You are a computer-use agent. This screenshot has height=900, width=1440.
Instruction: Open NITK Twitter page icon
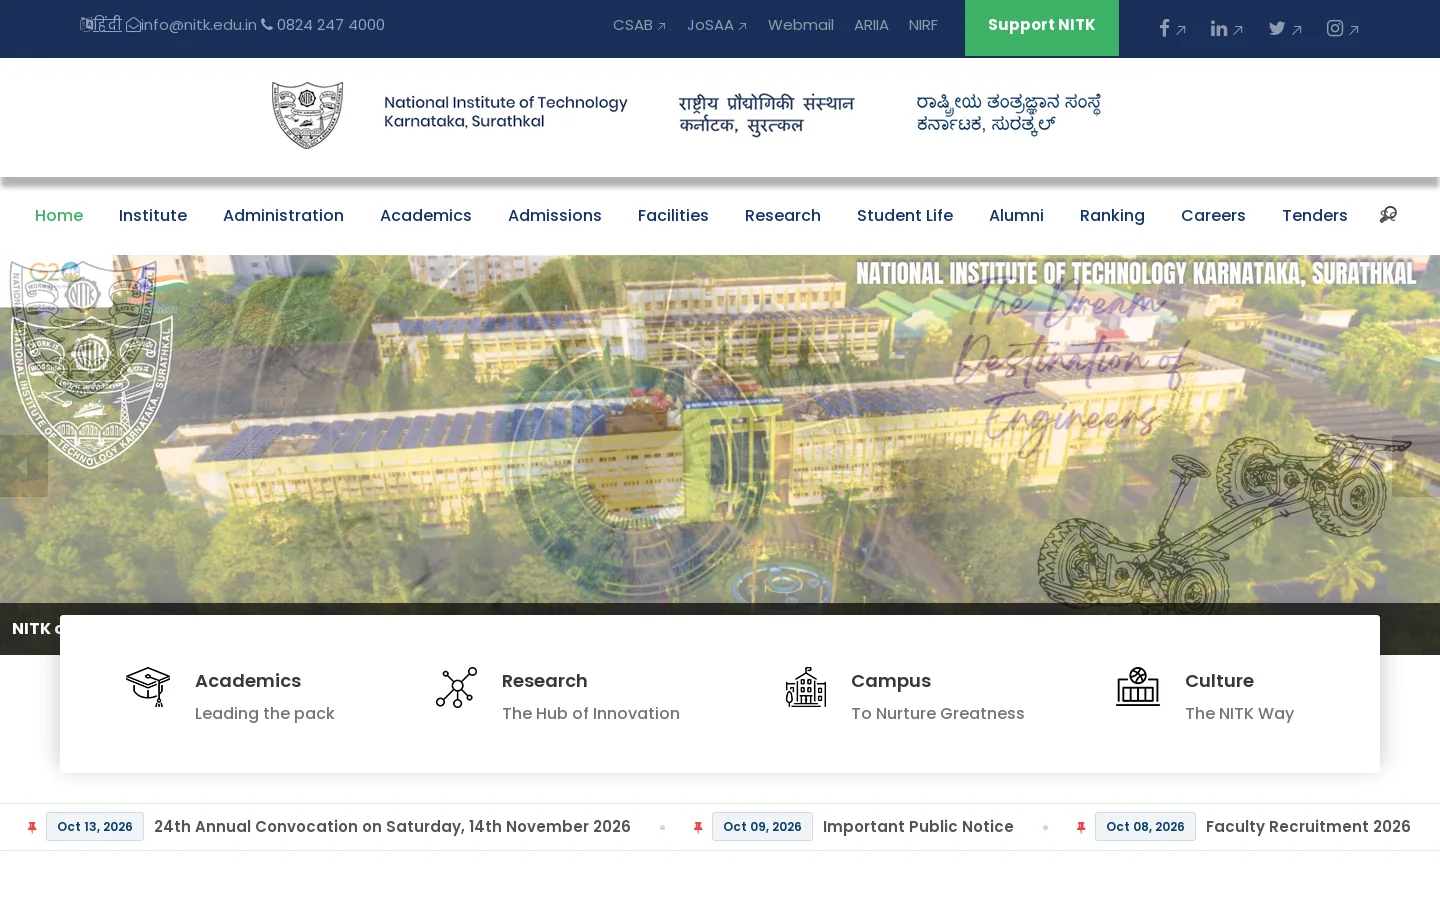[x=1277, y=28]
